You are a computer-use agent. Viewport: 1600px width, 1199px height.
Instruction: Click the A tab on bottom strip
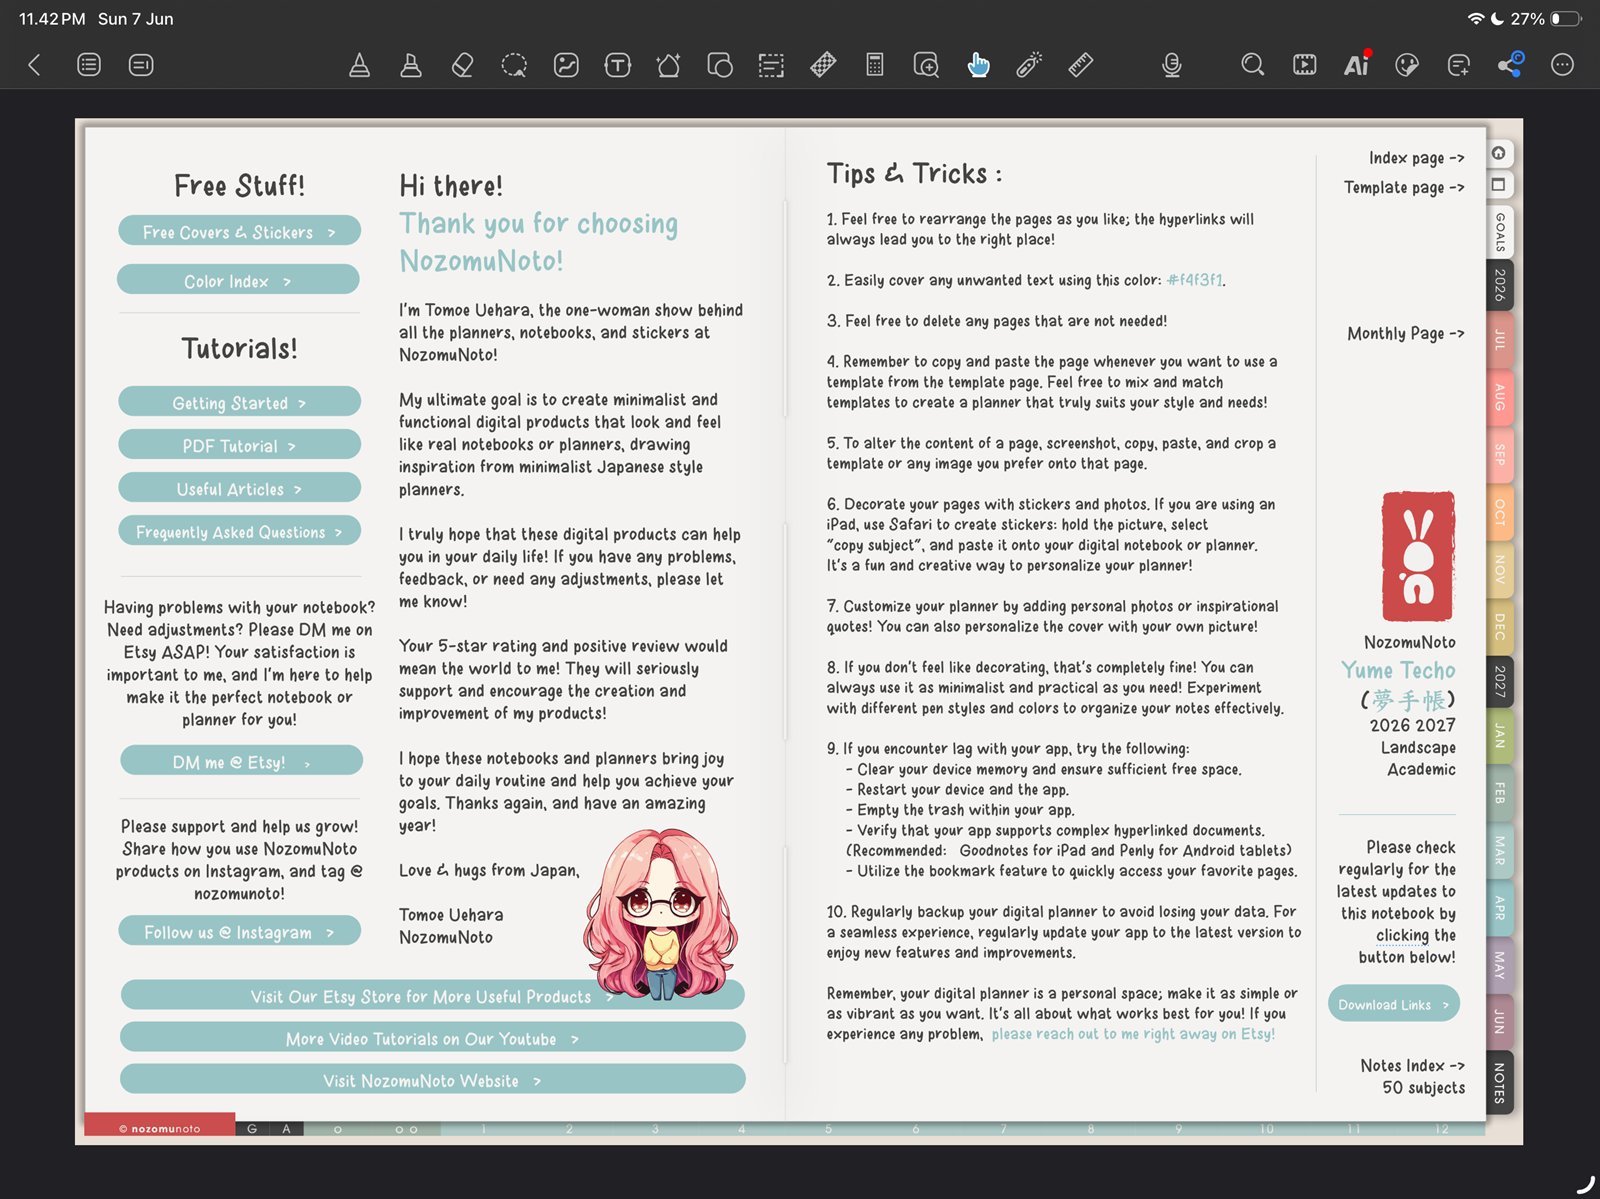tap(286, 1128)
